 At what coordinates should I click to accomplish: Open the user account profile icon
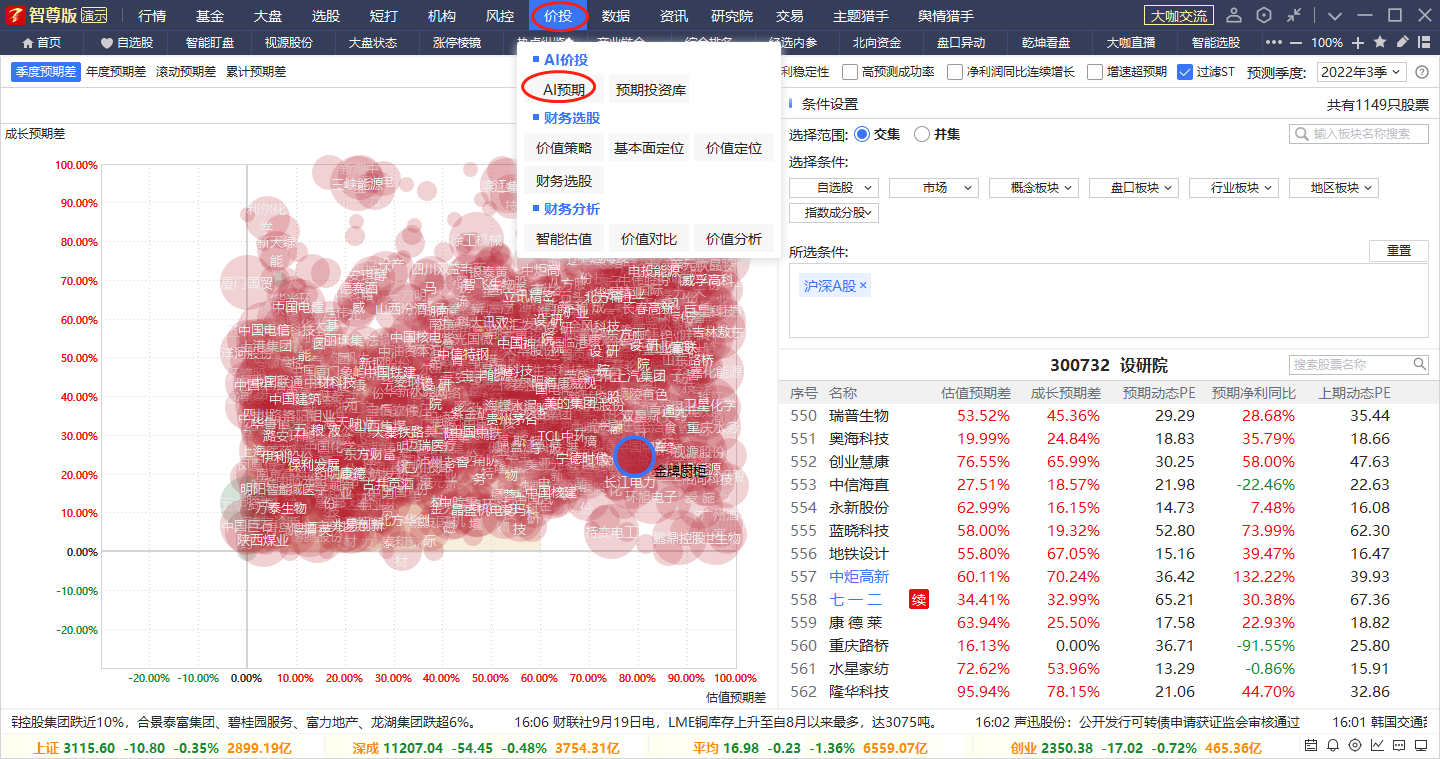(1234, 15)
